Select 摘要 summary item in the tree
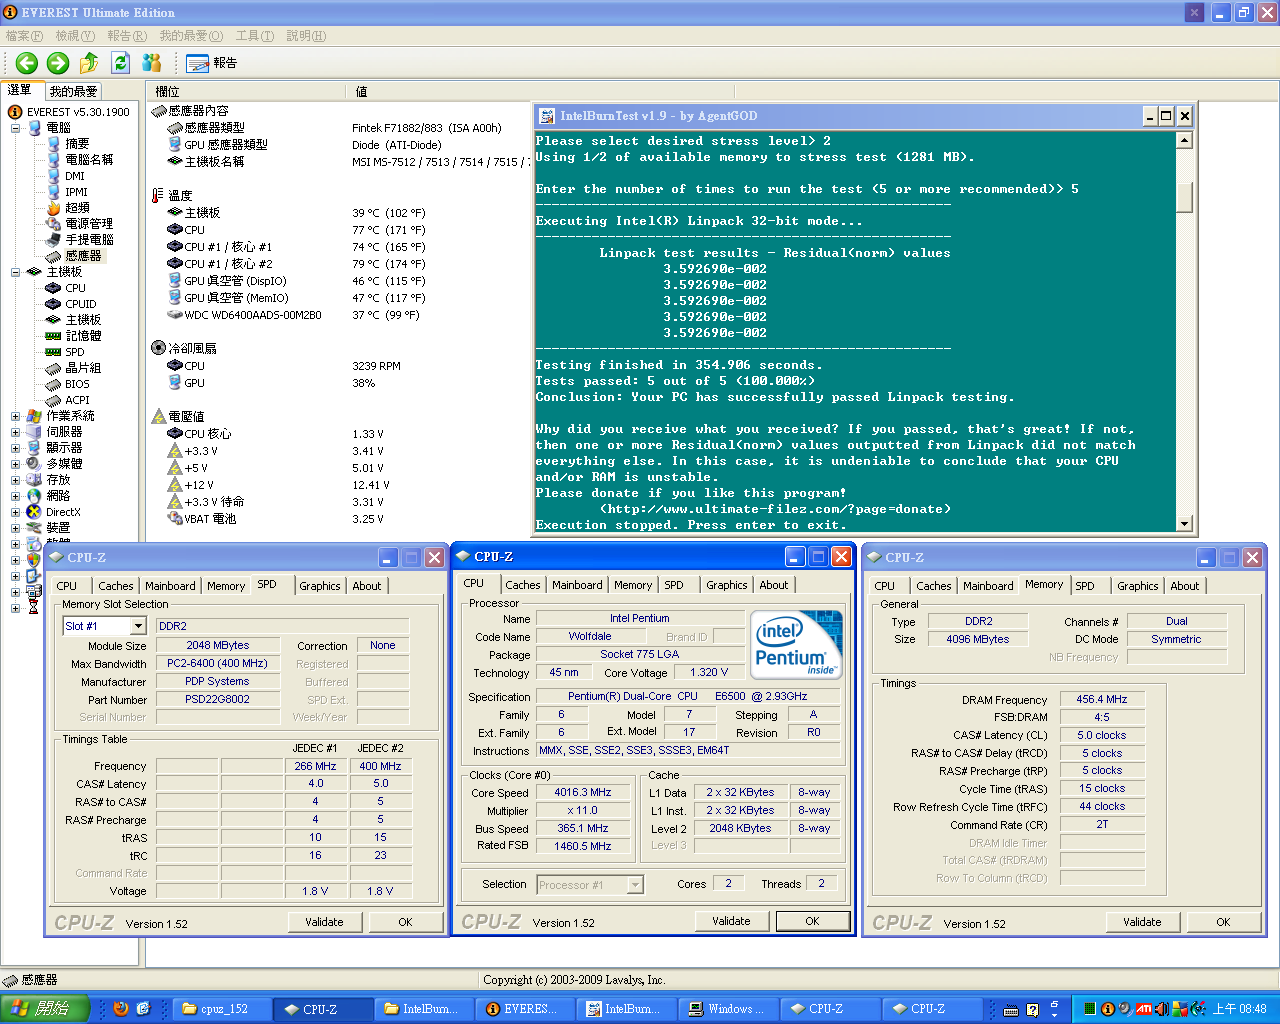This screenshot has height=1024, width=1280. point(77,144)
